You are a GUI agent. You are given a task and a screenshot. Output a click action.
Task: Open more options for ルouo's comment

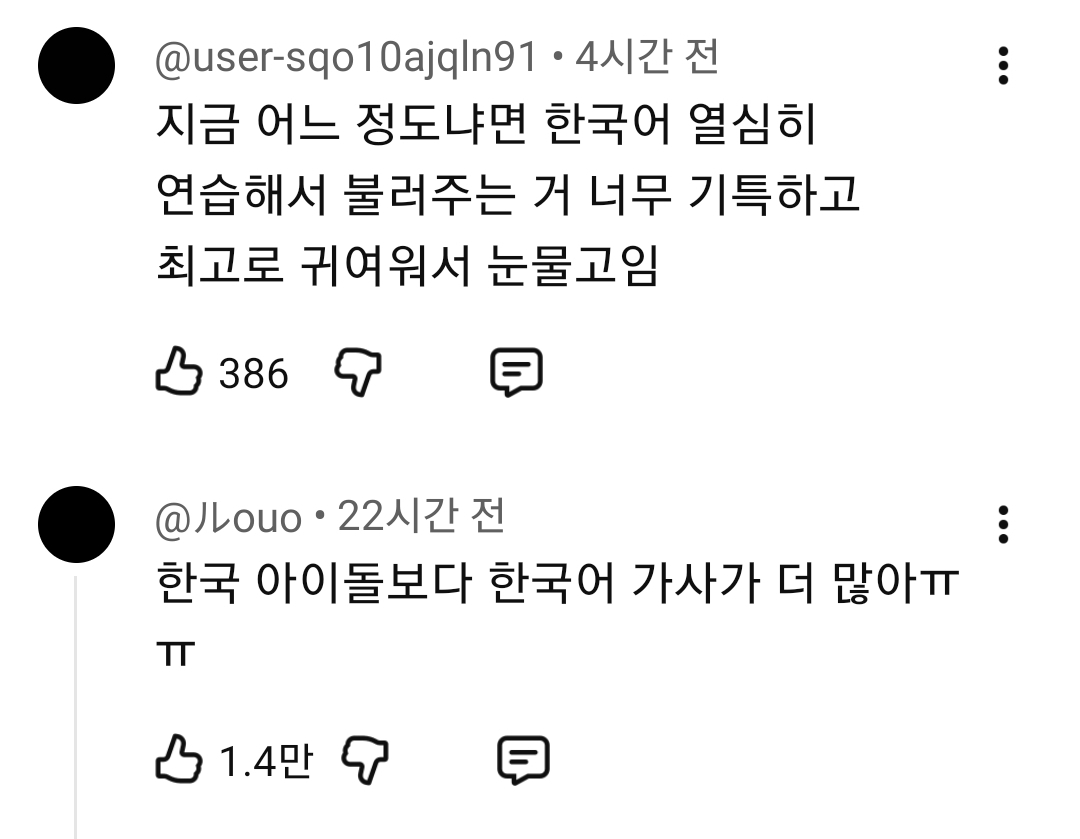1003,524
